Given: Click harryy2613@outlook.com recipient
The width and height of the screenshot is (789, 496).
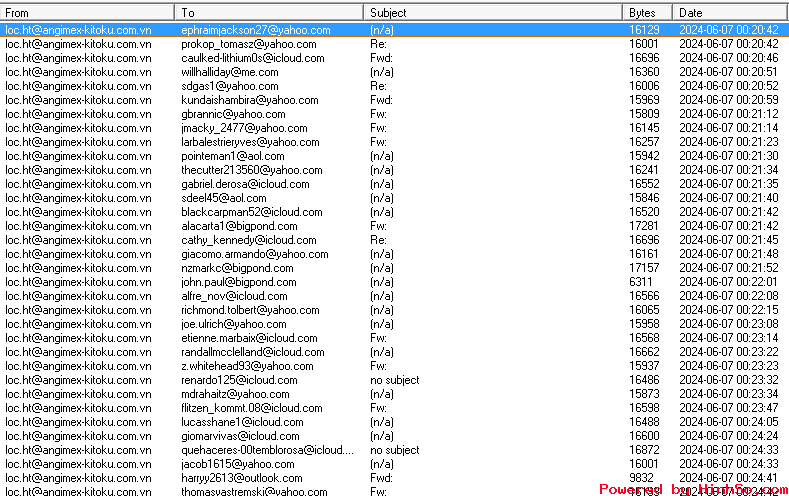Looking at the screenshot, I should click(242, 479).
